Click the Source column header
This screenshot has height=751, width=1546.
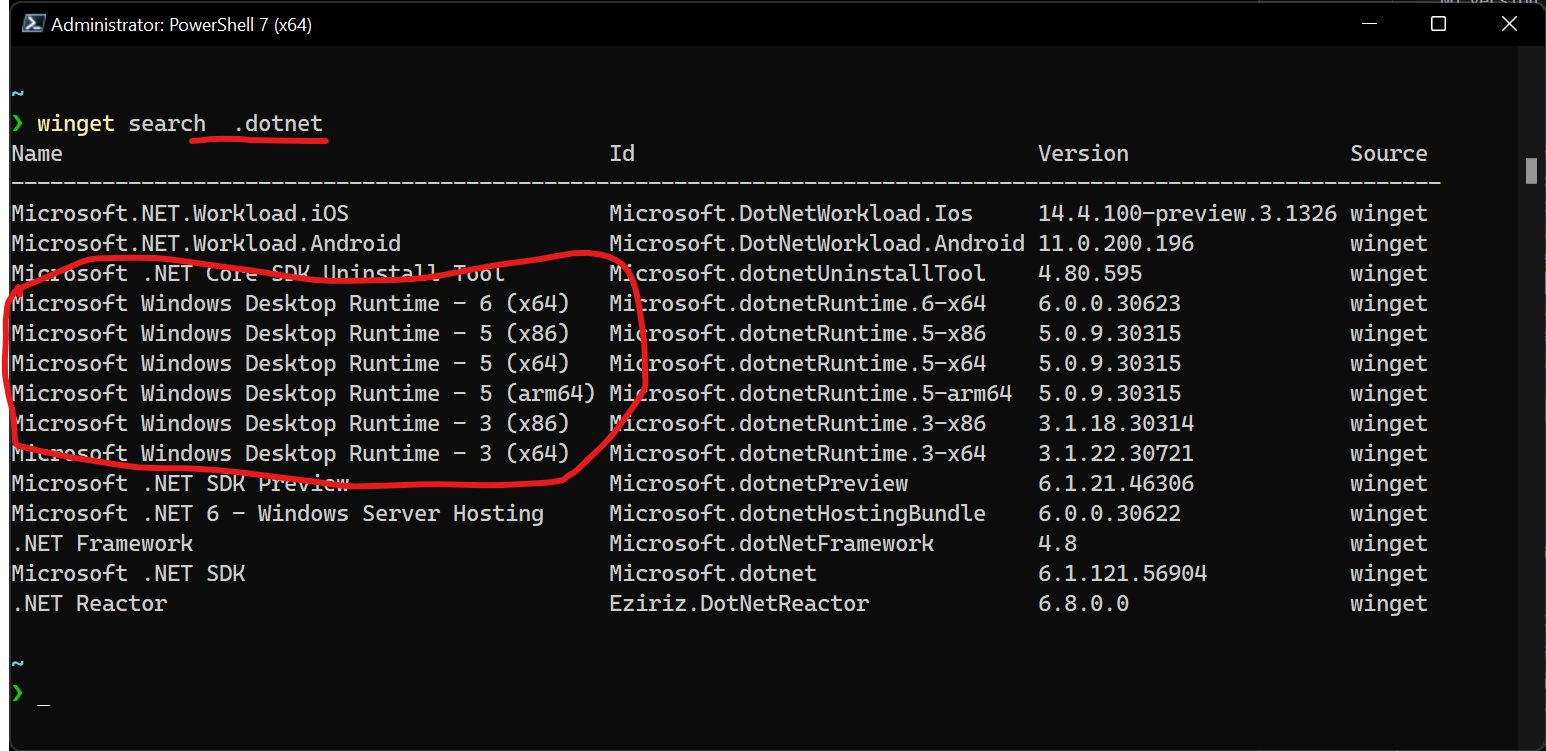[x=1389, y=153]
